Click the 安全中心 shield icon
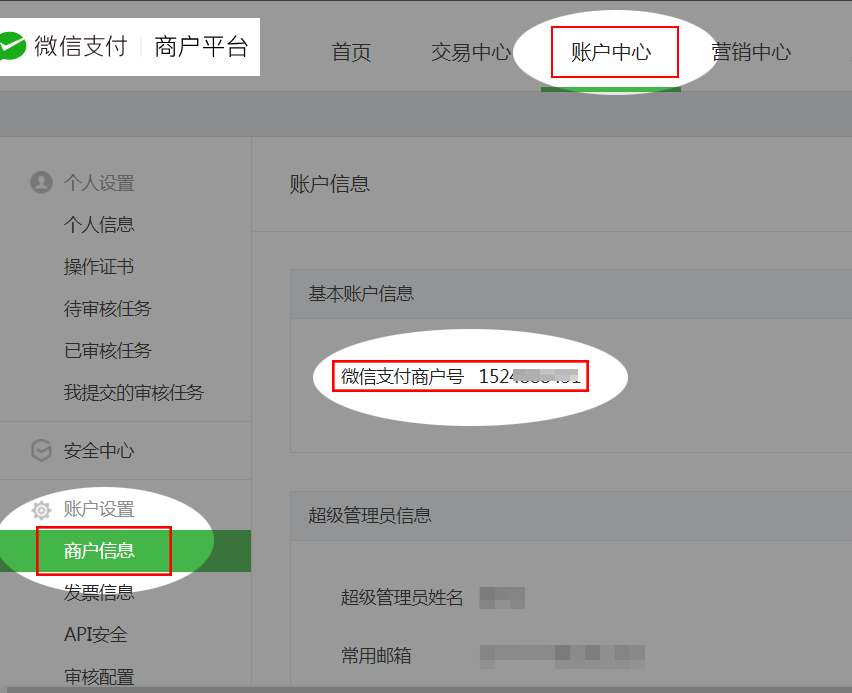The height and width of the screenshot is (693, 852). pos(41,451)
